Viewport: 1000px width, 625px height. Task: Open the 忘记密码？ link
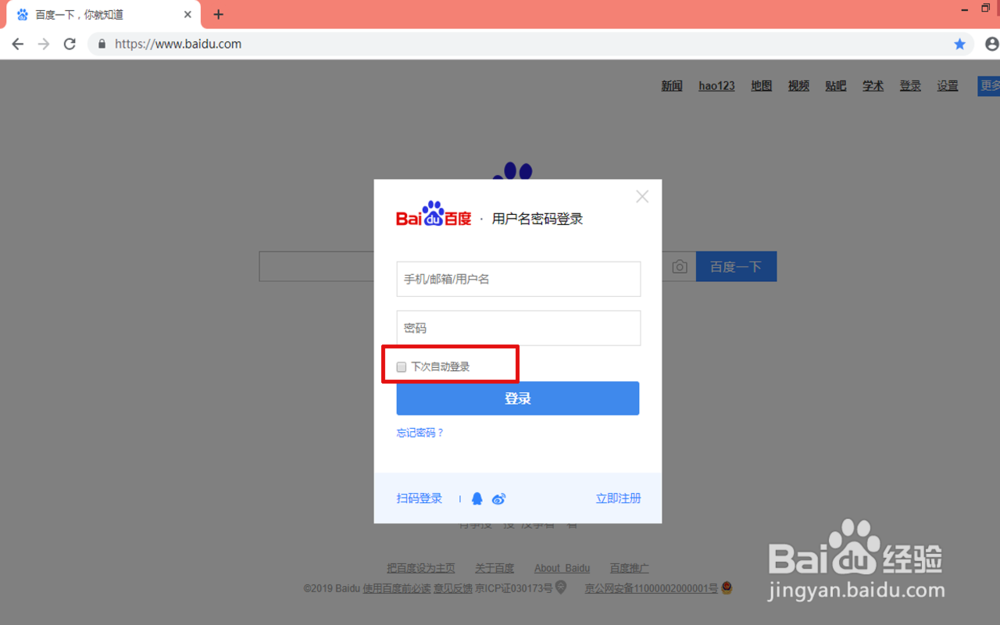tap(420, 432)
